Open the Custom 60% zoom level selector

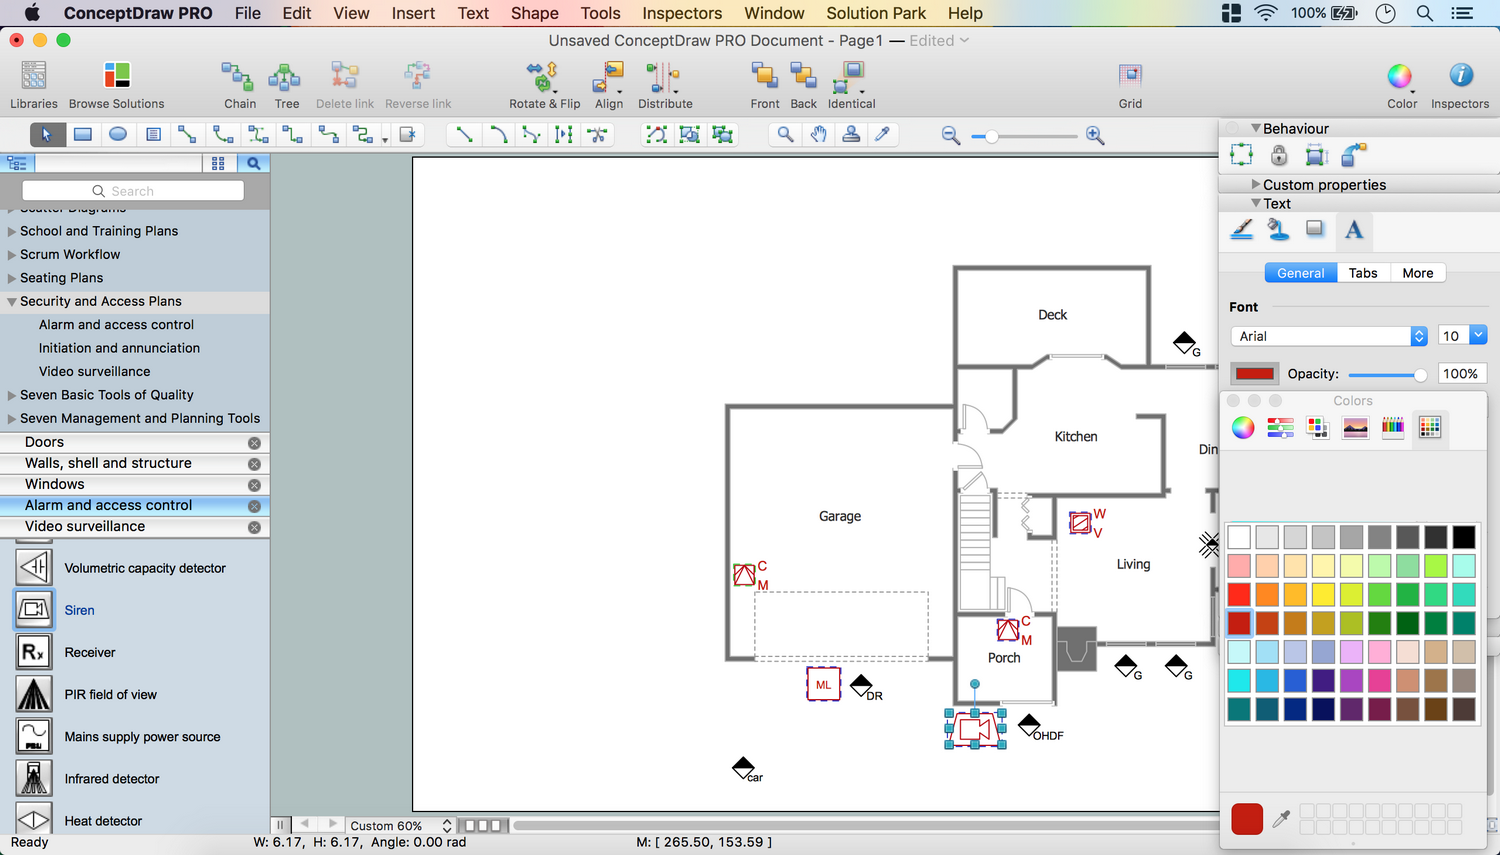(x=400, y=826)
